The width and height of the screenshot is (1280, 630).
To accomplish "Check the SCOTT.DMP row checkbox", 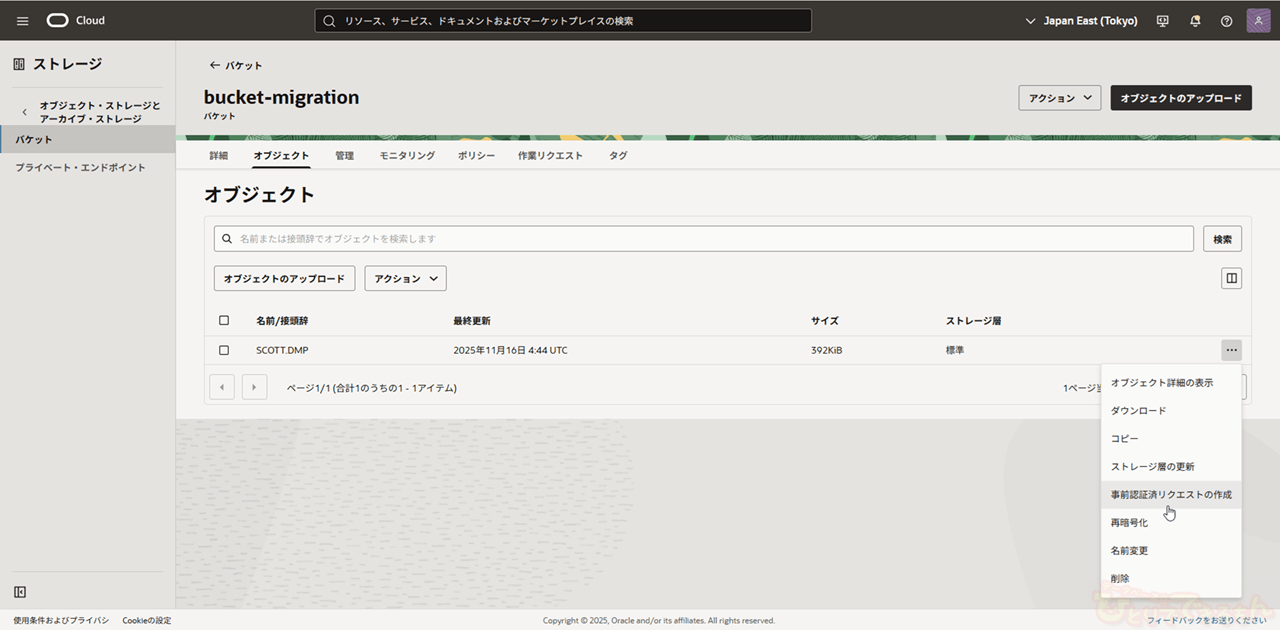I will click(x=224, y=350).
